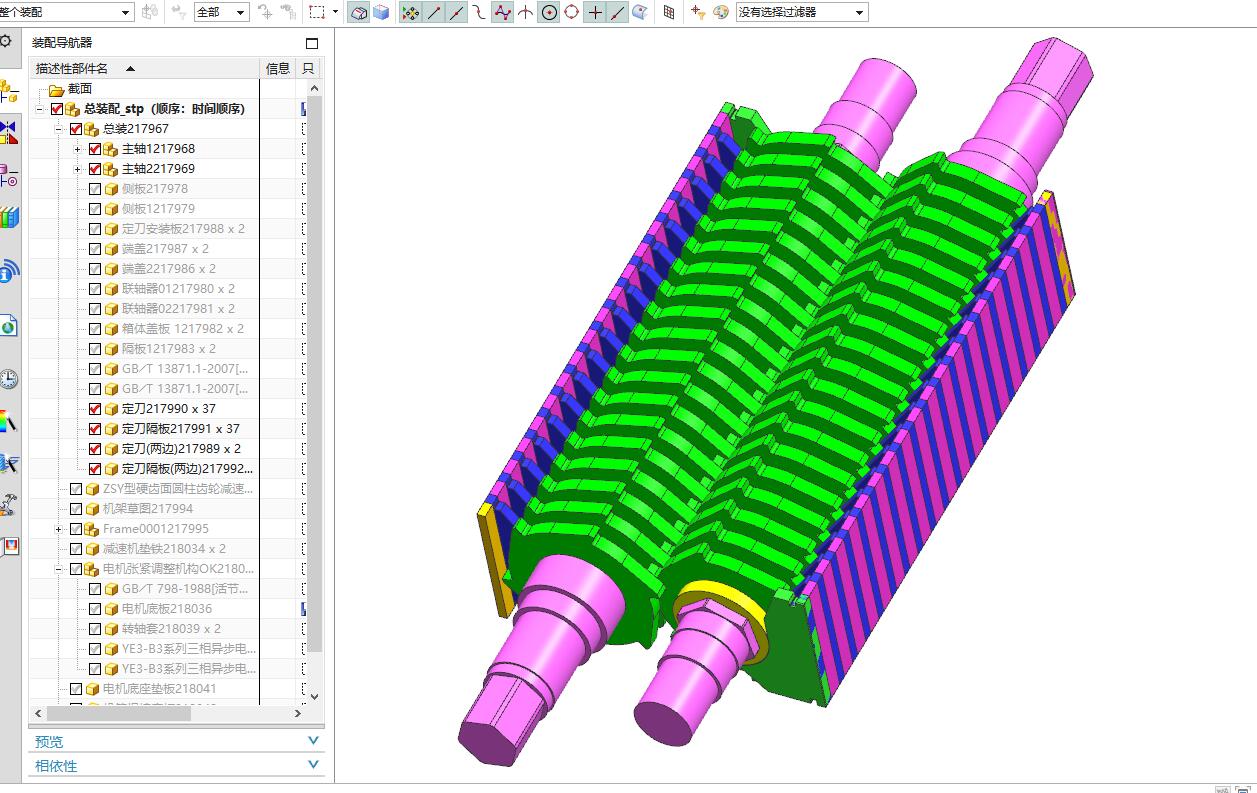Expand the 预览 panel section
1257x793 pixels.
(176, 741)
